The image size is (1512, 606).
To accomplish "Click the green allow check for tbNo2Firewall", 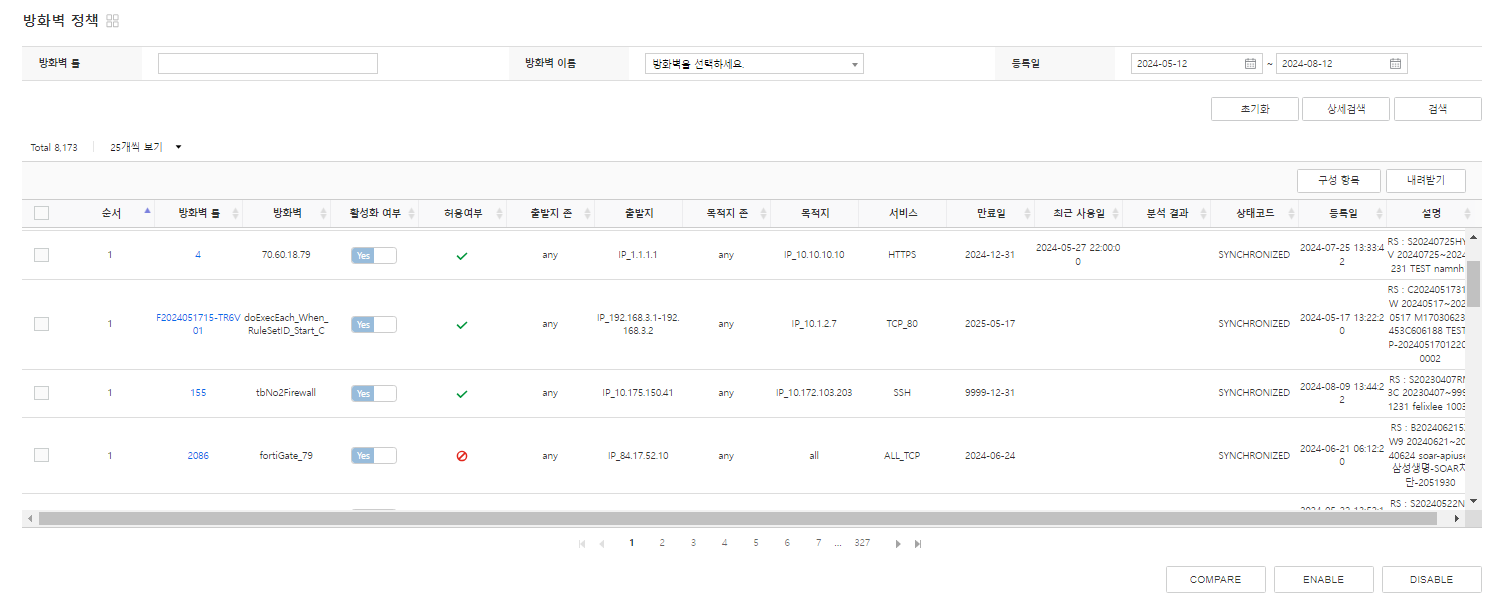I will point(462,394).
